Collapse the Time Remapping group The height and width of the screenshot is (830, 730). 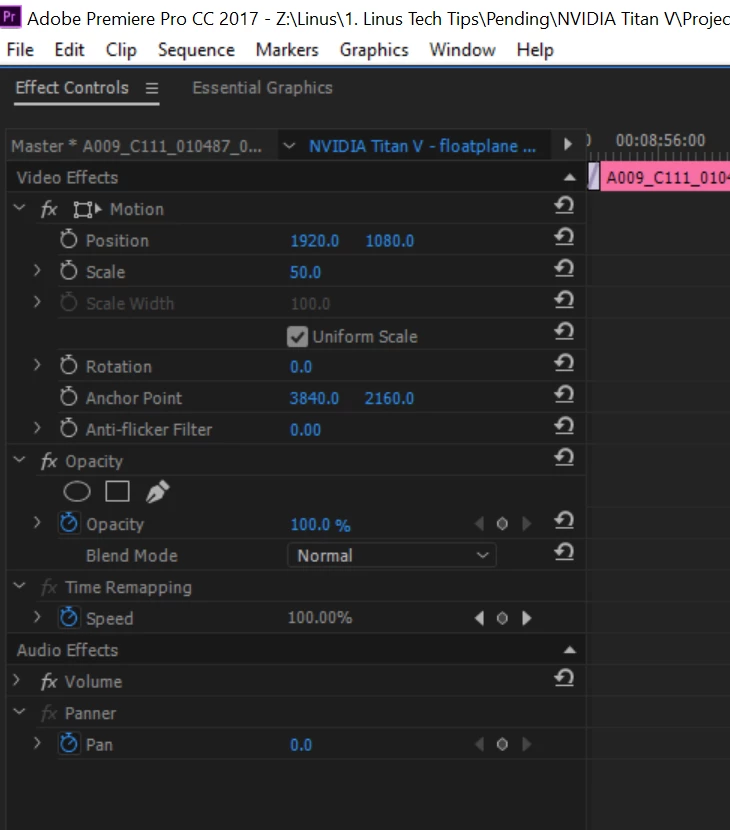click(x=20, y=585)
